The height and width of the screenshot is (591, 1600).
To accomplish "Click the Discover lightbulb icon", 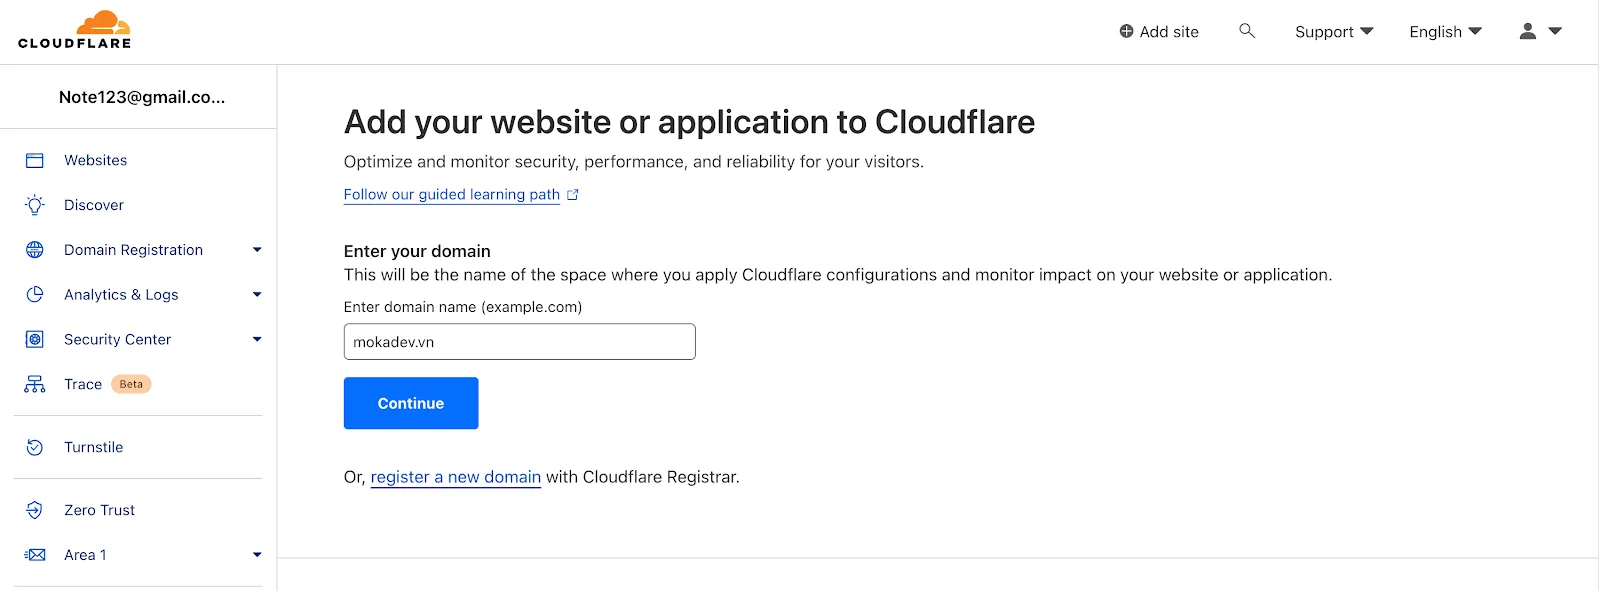I will (35, 205).
